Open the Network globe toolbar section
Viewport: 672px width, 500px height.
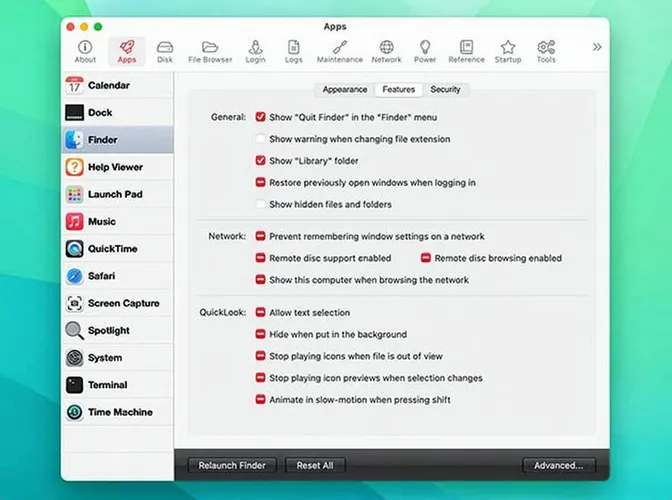point(387,52)
